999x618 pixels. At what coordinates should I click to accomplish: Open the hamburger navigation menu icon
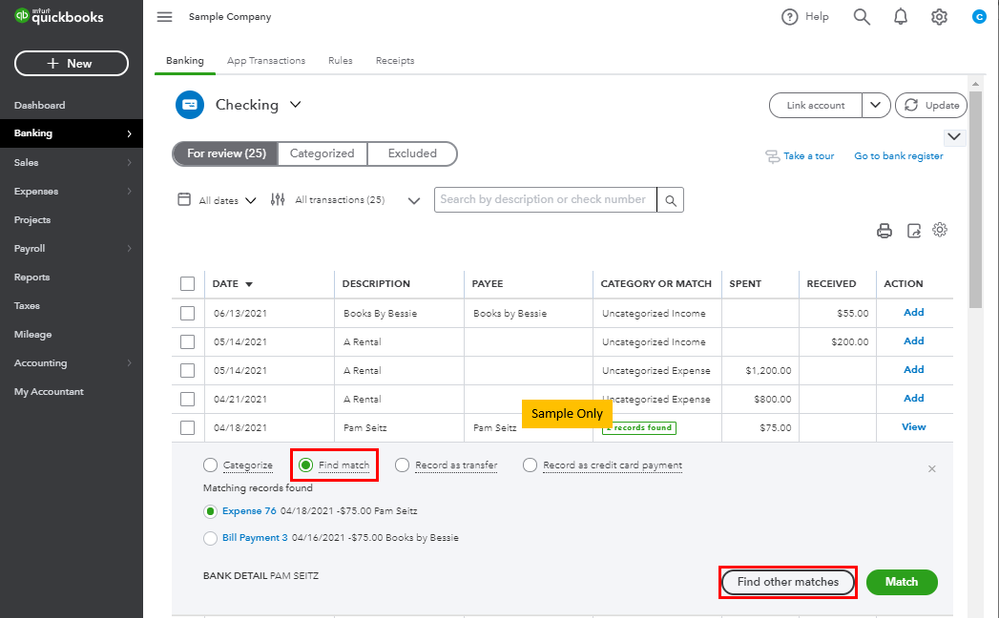165,17
